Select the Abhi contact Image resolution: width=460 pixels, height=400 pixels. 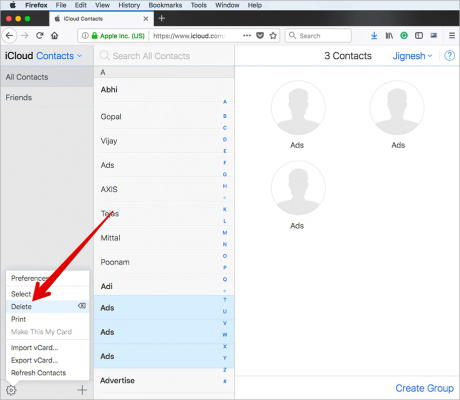164,90
